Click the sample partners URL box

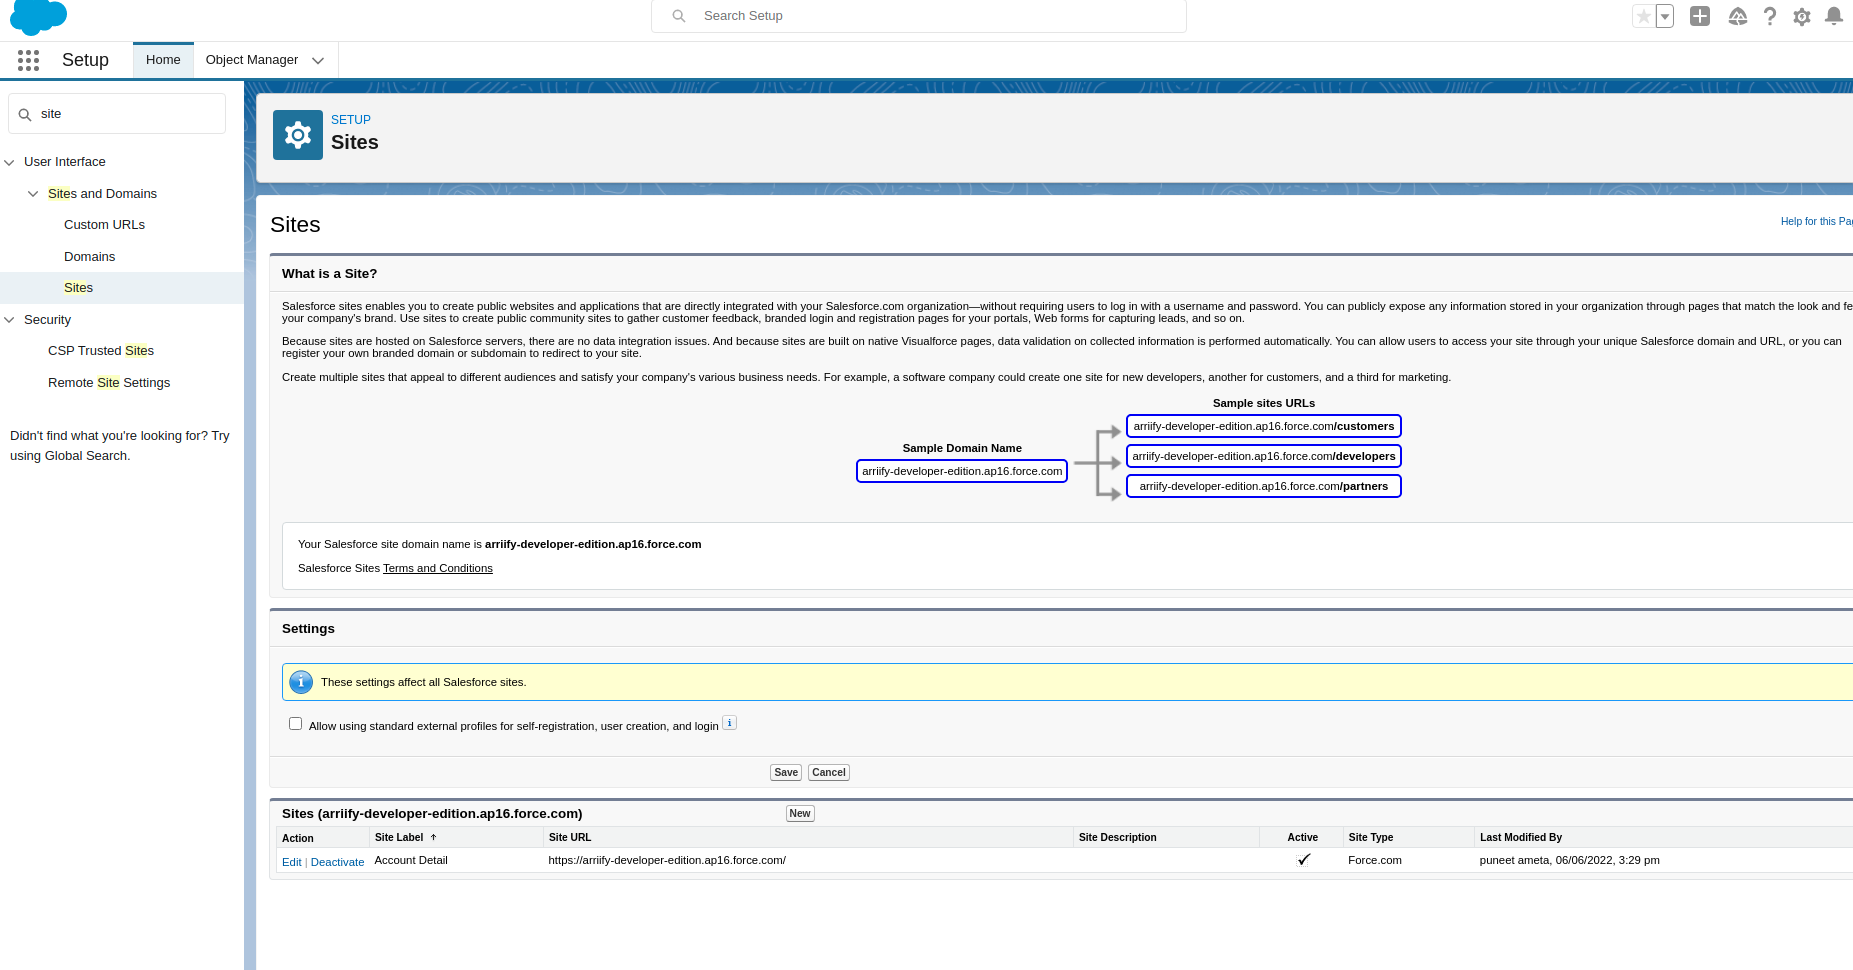1264,486
